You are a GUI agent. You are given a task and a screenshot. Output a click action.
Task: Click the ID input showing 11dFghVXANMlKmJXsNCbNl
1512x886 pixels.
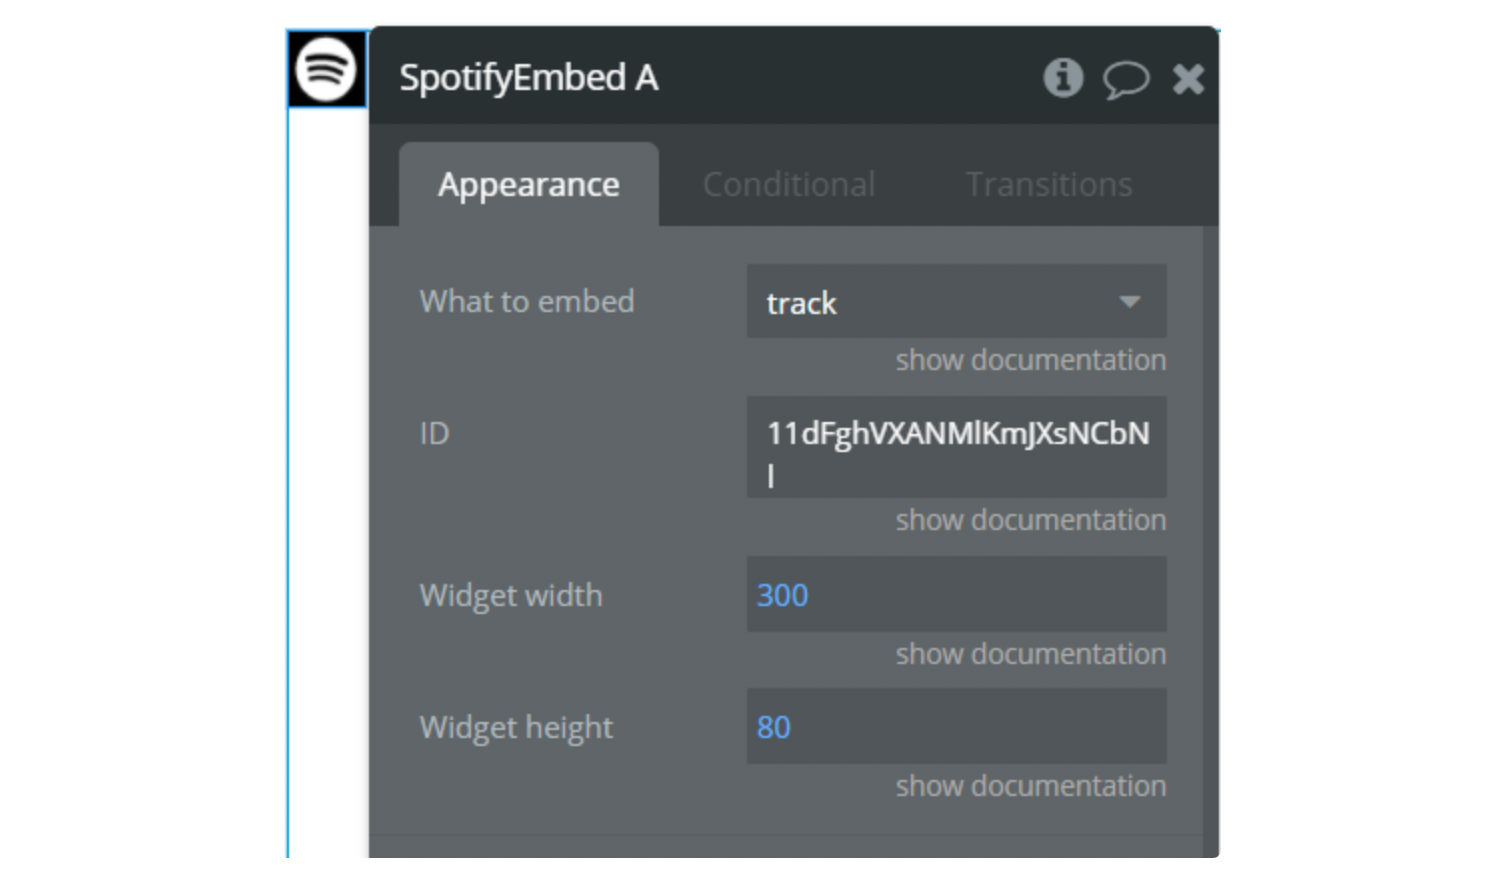(x=955, y=446)
